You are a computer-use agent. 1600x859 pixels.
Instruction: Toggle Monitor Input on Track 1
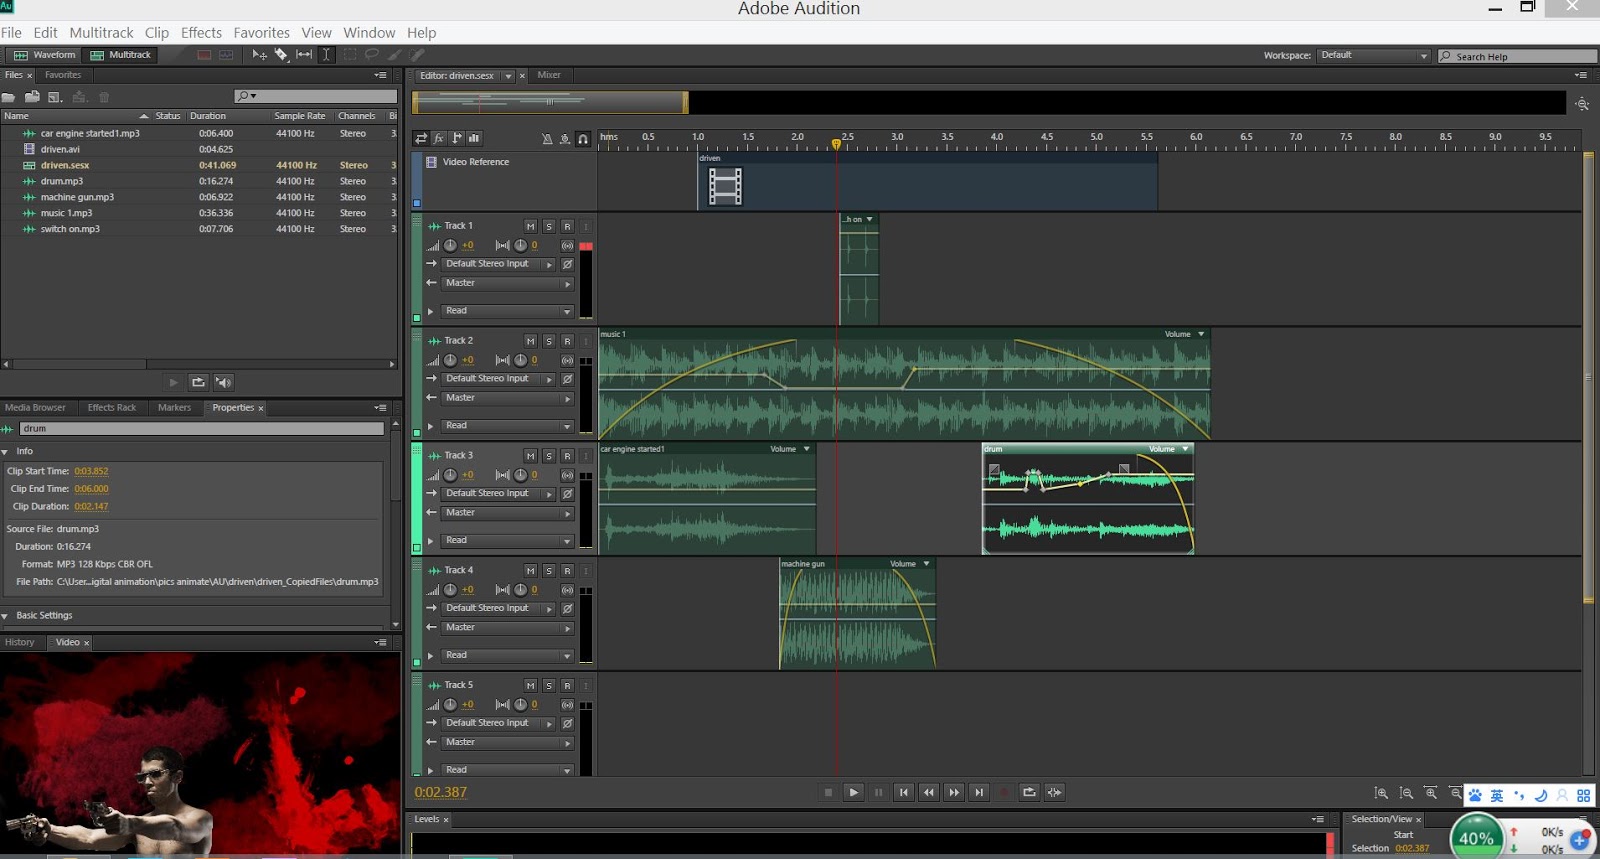click(586, 226)
